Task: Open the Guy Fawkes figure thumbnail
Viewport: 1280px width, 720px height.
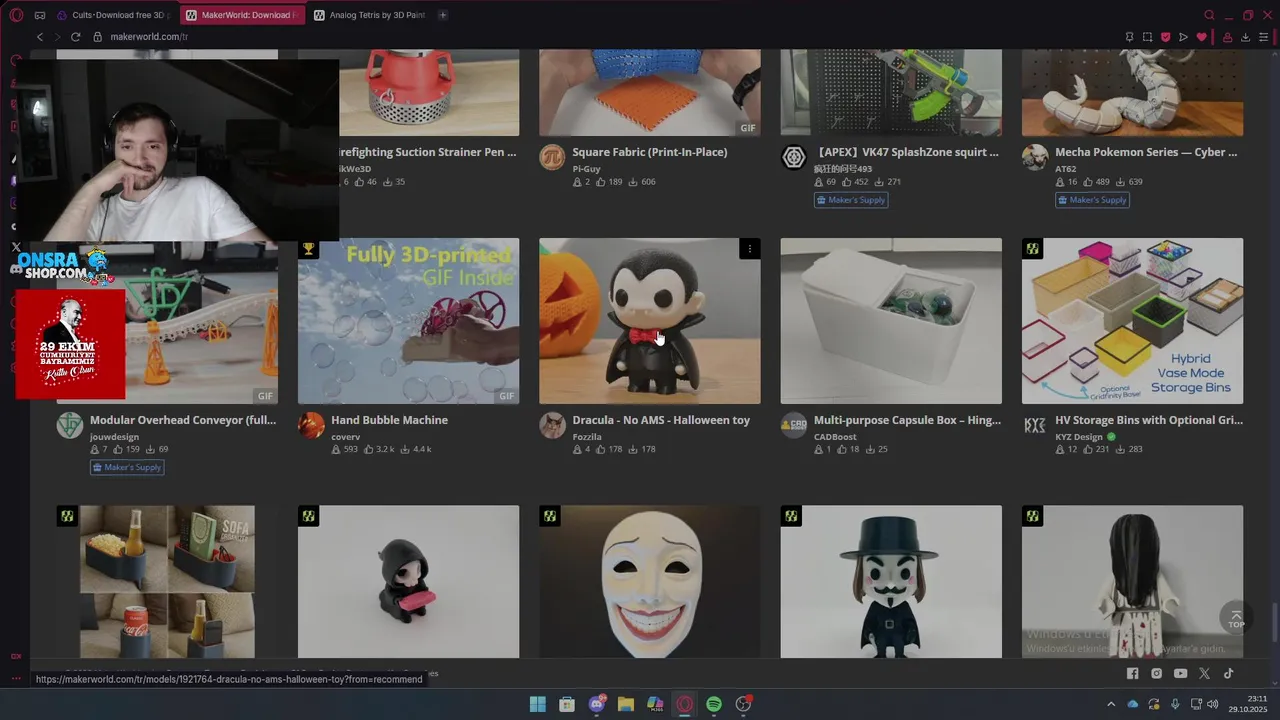Action: (x=891, y=581)
